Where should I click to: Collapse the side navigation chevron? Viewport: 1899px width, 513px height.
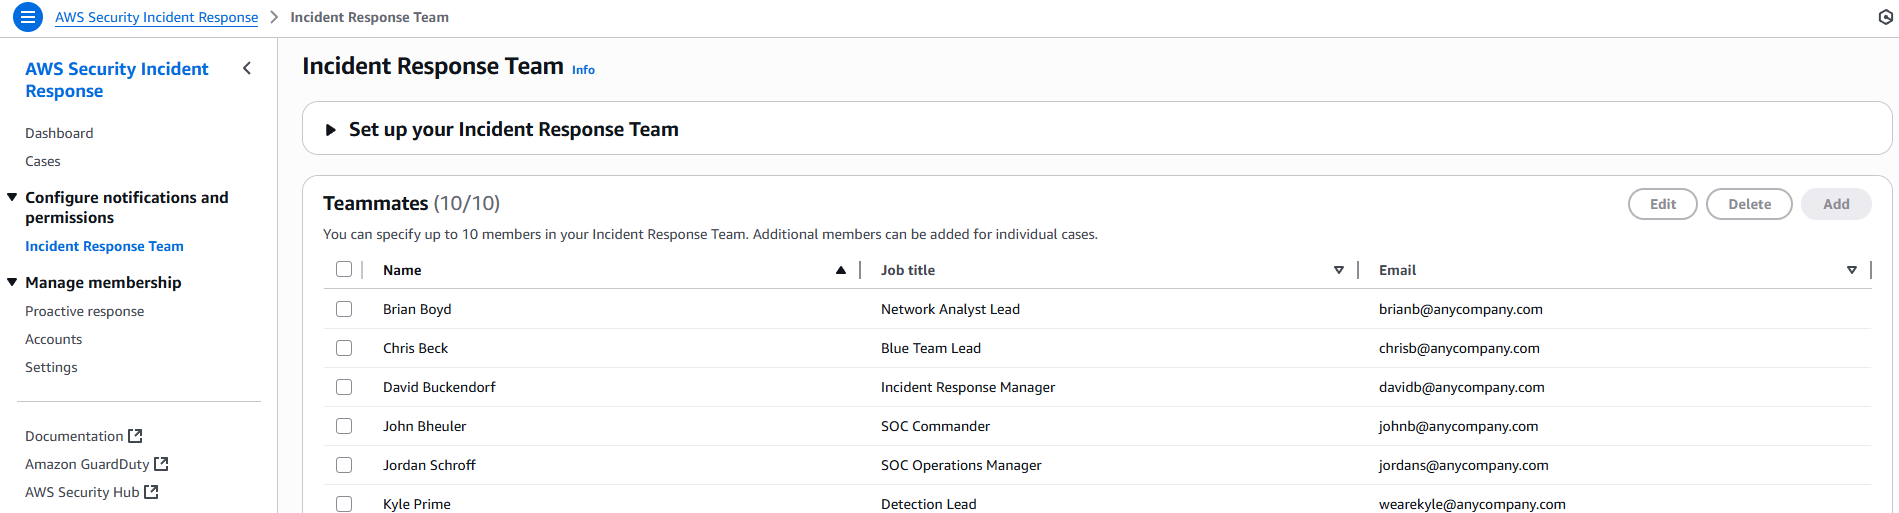point(247,68)
